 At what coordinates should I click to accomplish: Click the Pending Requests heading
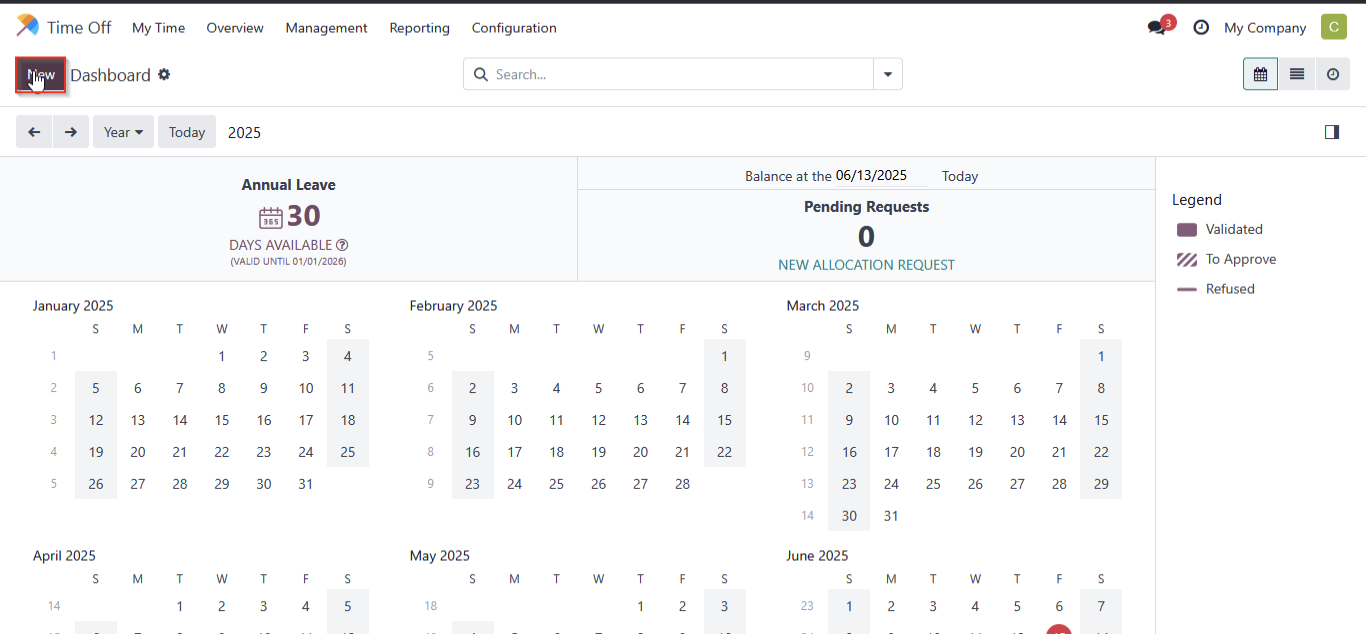tap(866, 207)
